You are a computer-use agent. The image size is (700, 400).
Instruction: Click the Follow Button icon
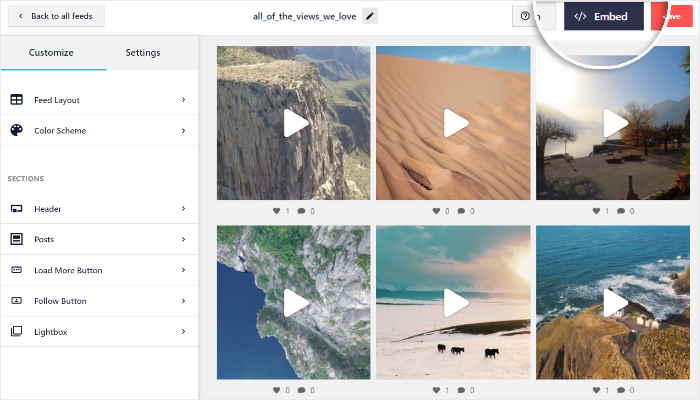17,300
